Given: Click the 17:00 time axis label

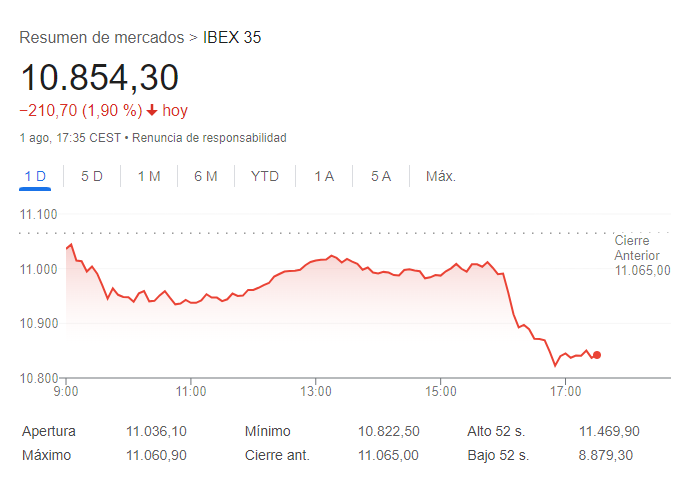Looking at the screenshot, I should 565,390.
